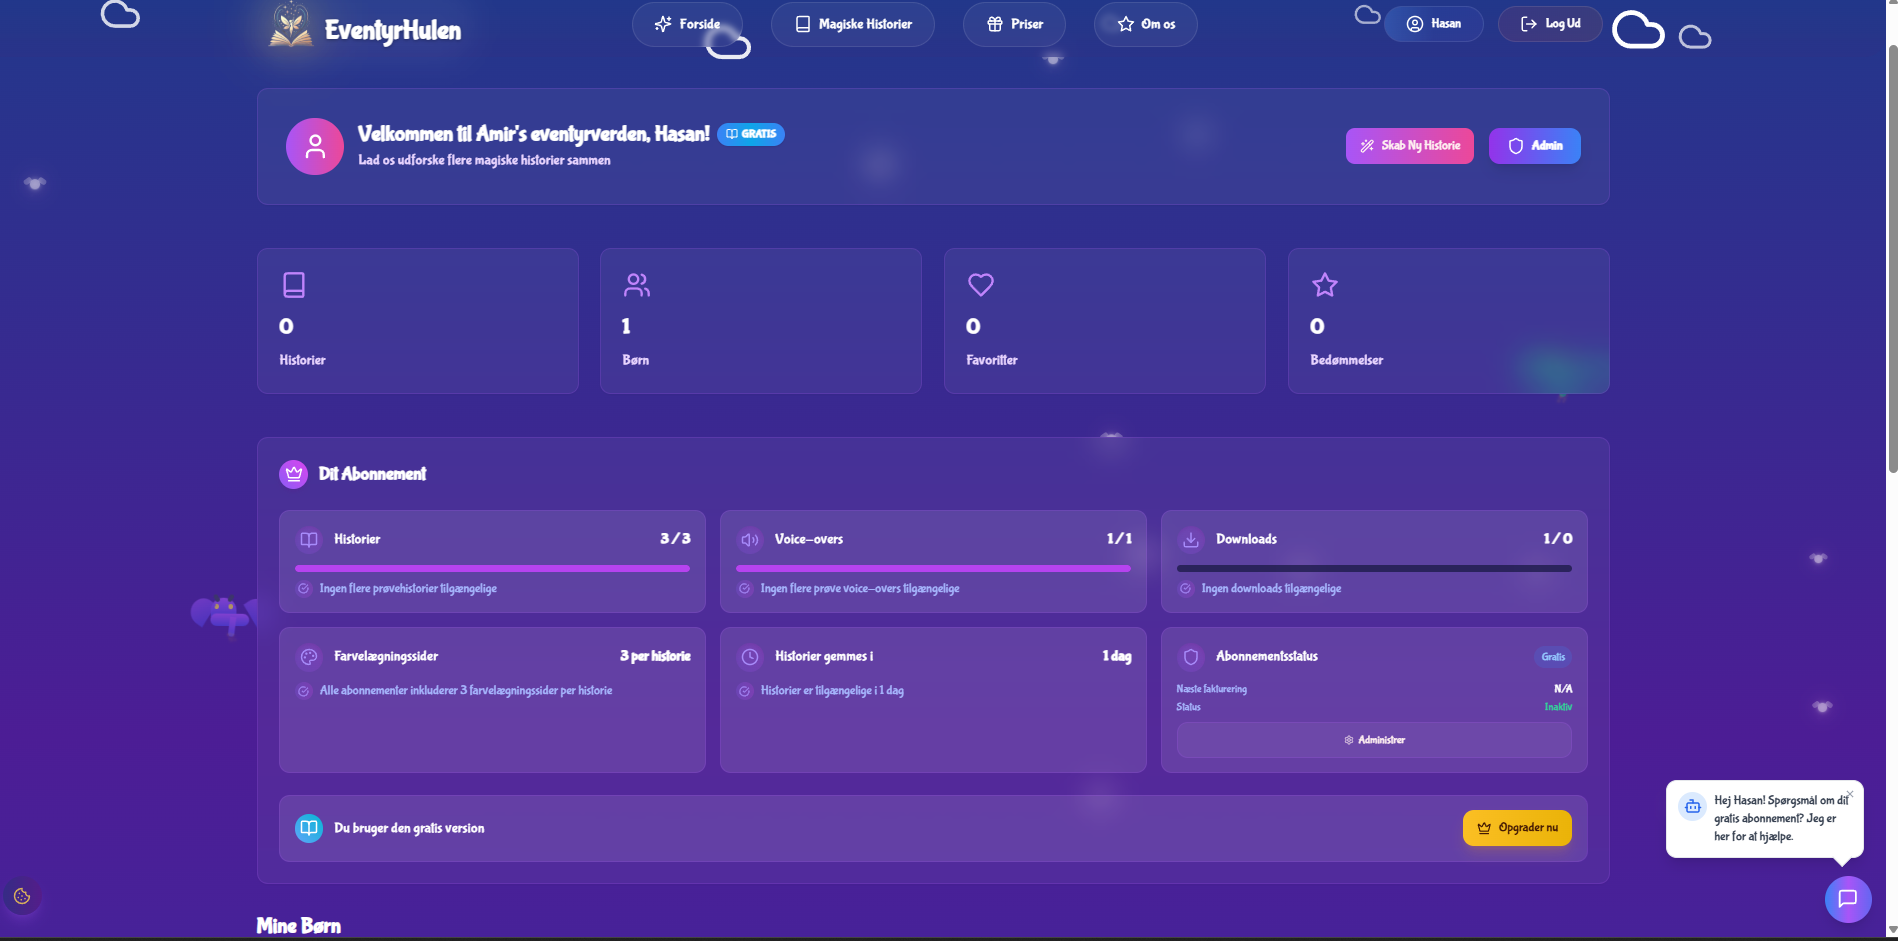
Task: Go to Magiske Historier page
Action: [x=852, y=24]
